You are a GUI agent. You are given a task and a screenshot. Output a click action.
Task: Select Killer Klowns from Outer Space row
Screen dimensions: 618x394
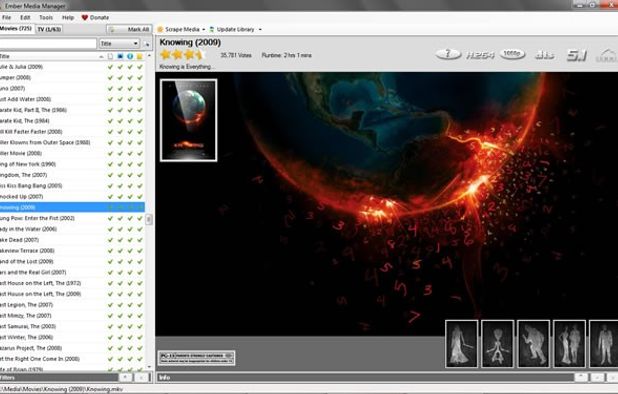73,142
